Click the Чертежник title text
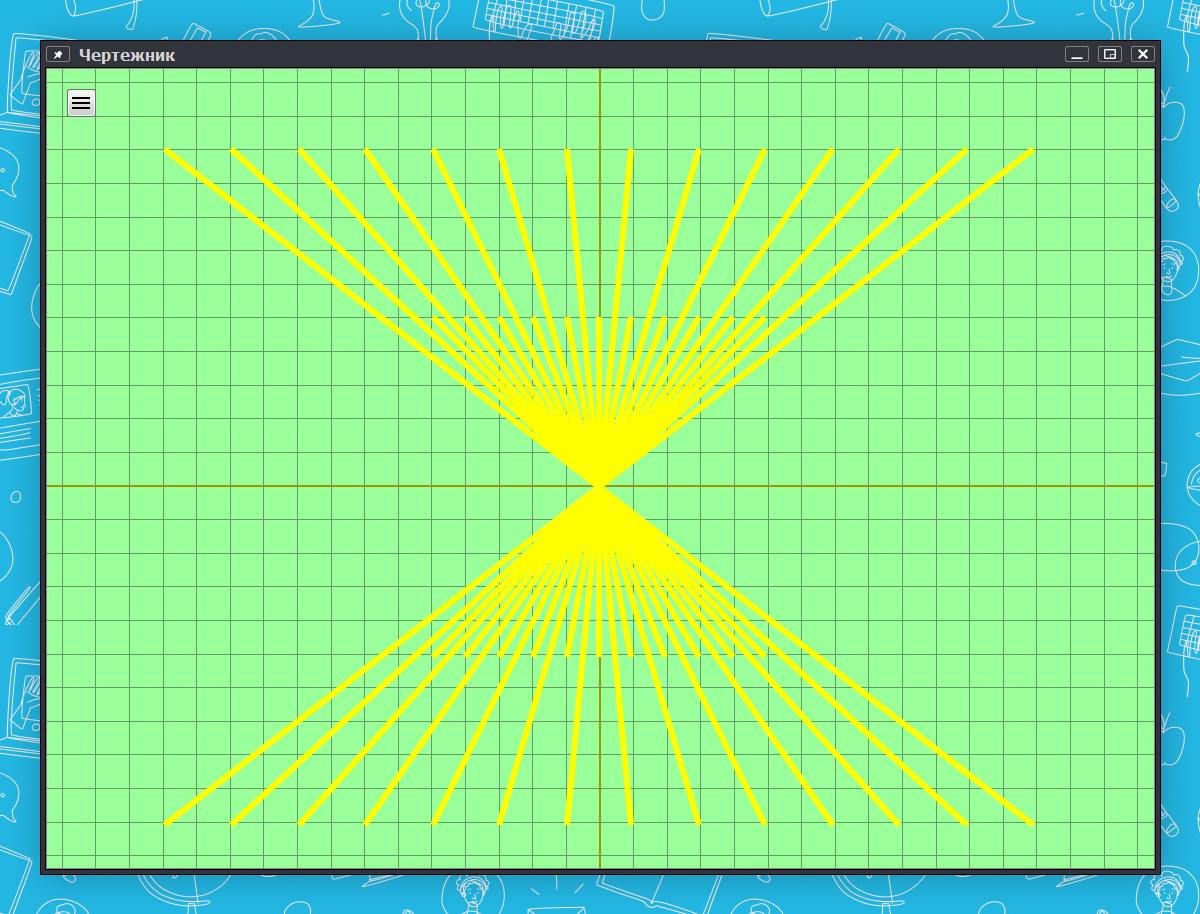This screenshot has height=914, width=1200. (x=127, y=55)
